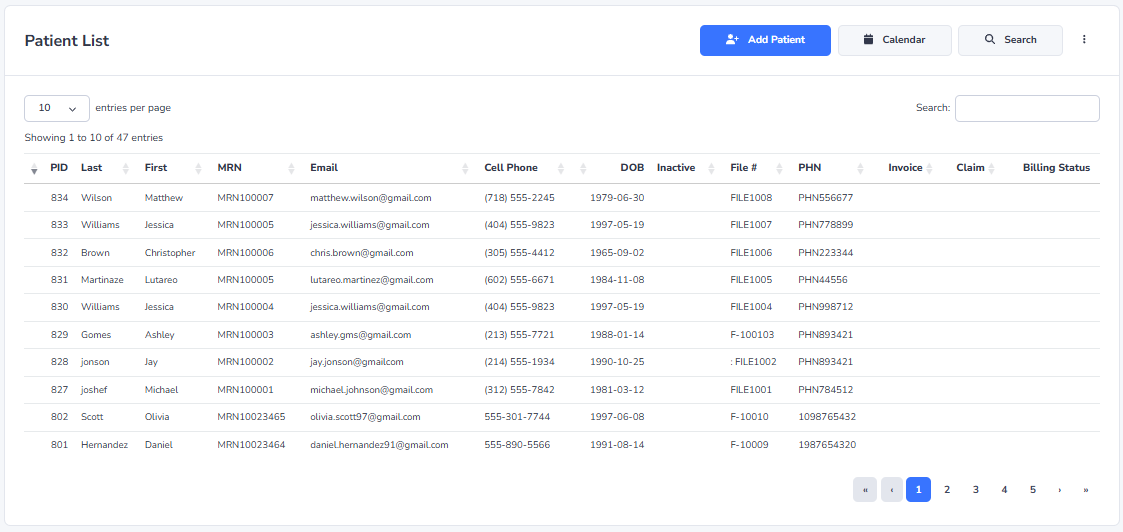Sort by the DOB column header
1123x532 pixels.
pos(631,168)
